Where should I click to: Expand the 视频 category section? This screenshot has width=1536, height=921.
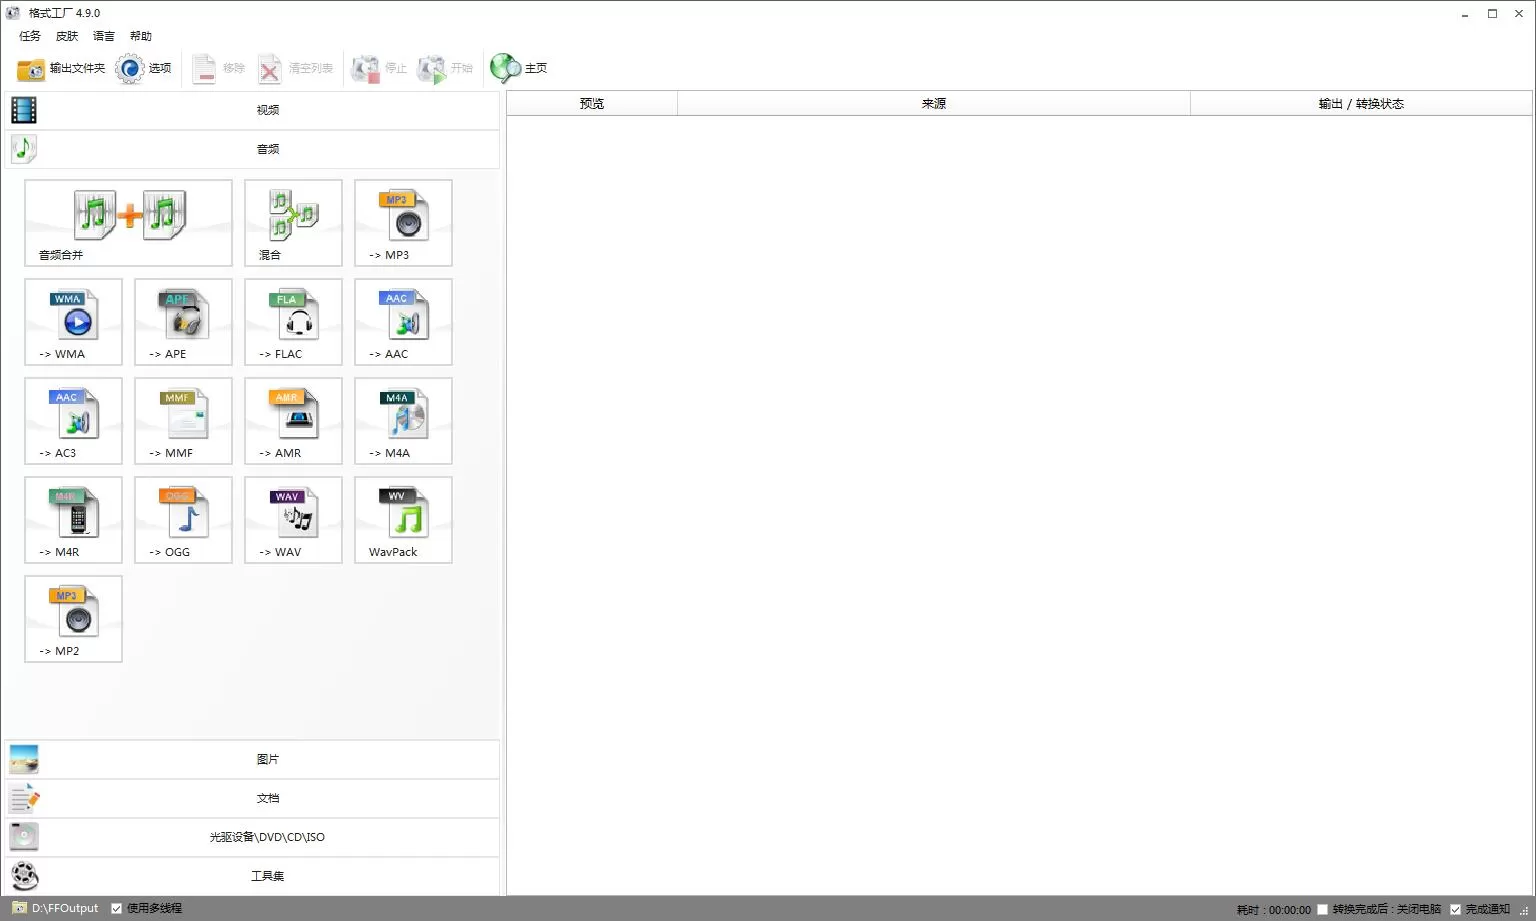252,110
